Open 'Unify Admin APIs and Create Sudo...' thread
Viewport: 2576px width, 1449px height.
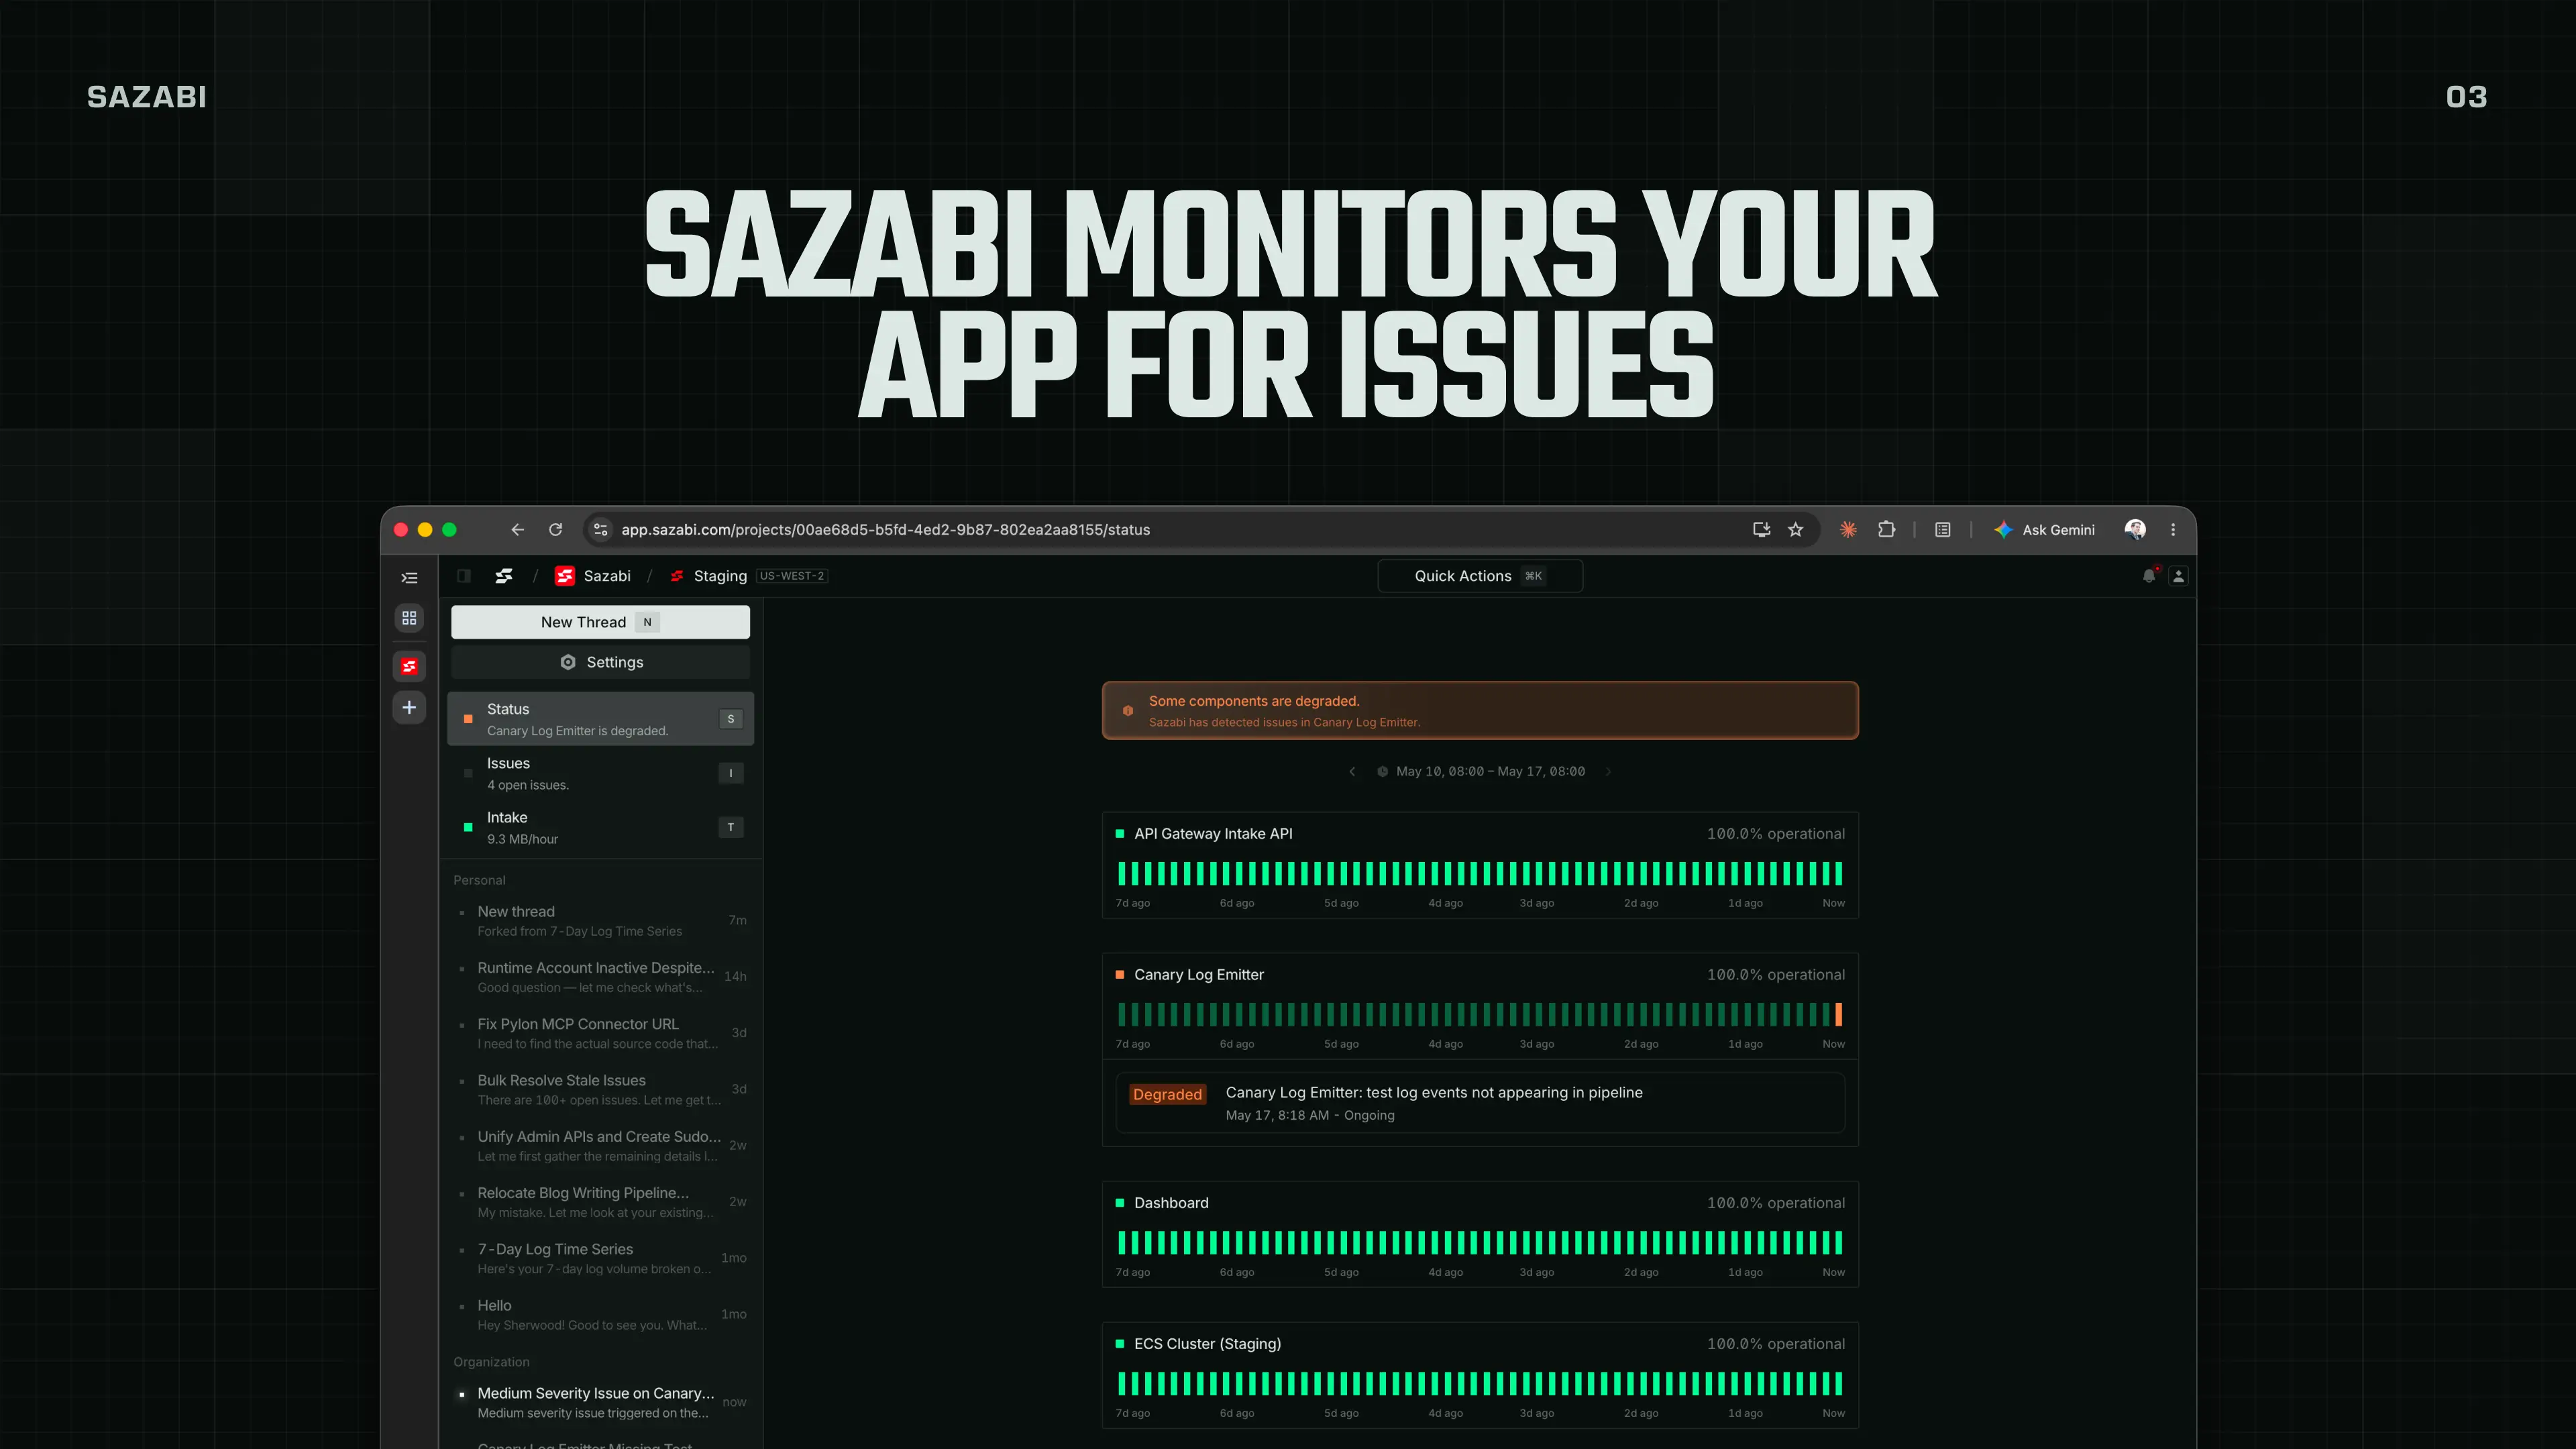(600, 1146)
